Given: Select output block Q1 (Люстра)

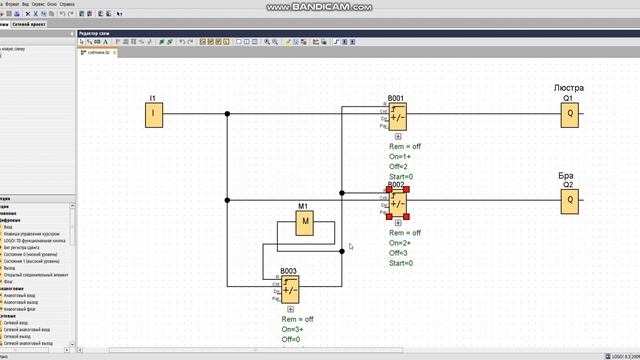Looking at the screenshot, I should click(570, 115).
